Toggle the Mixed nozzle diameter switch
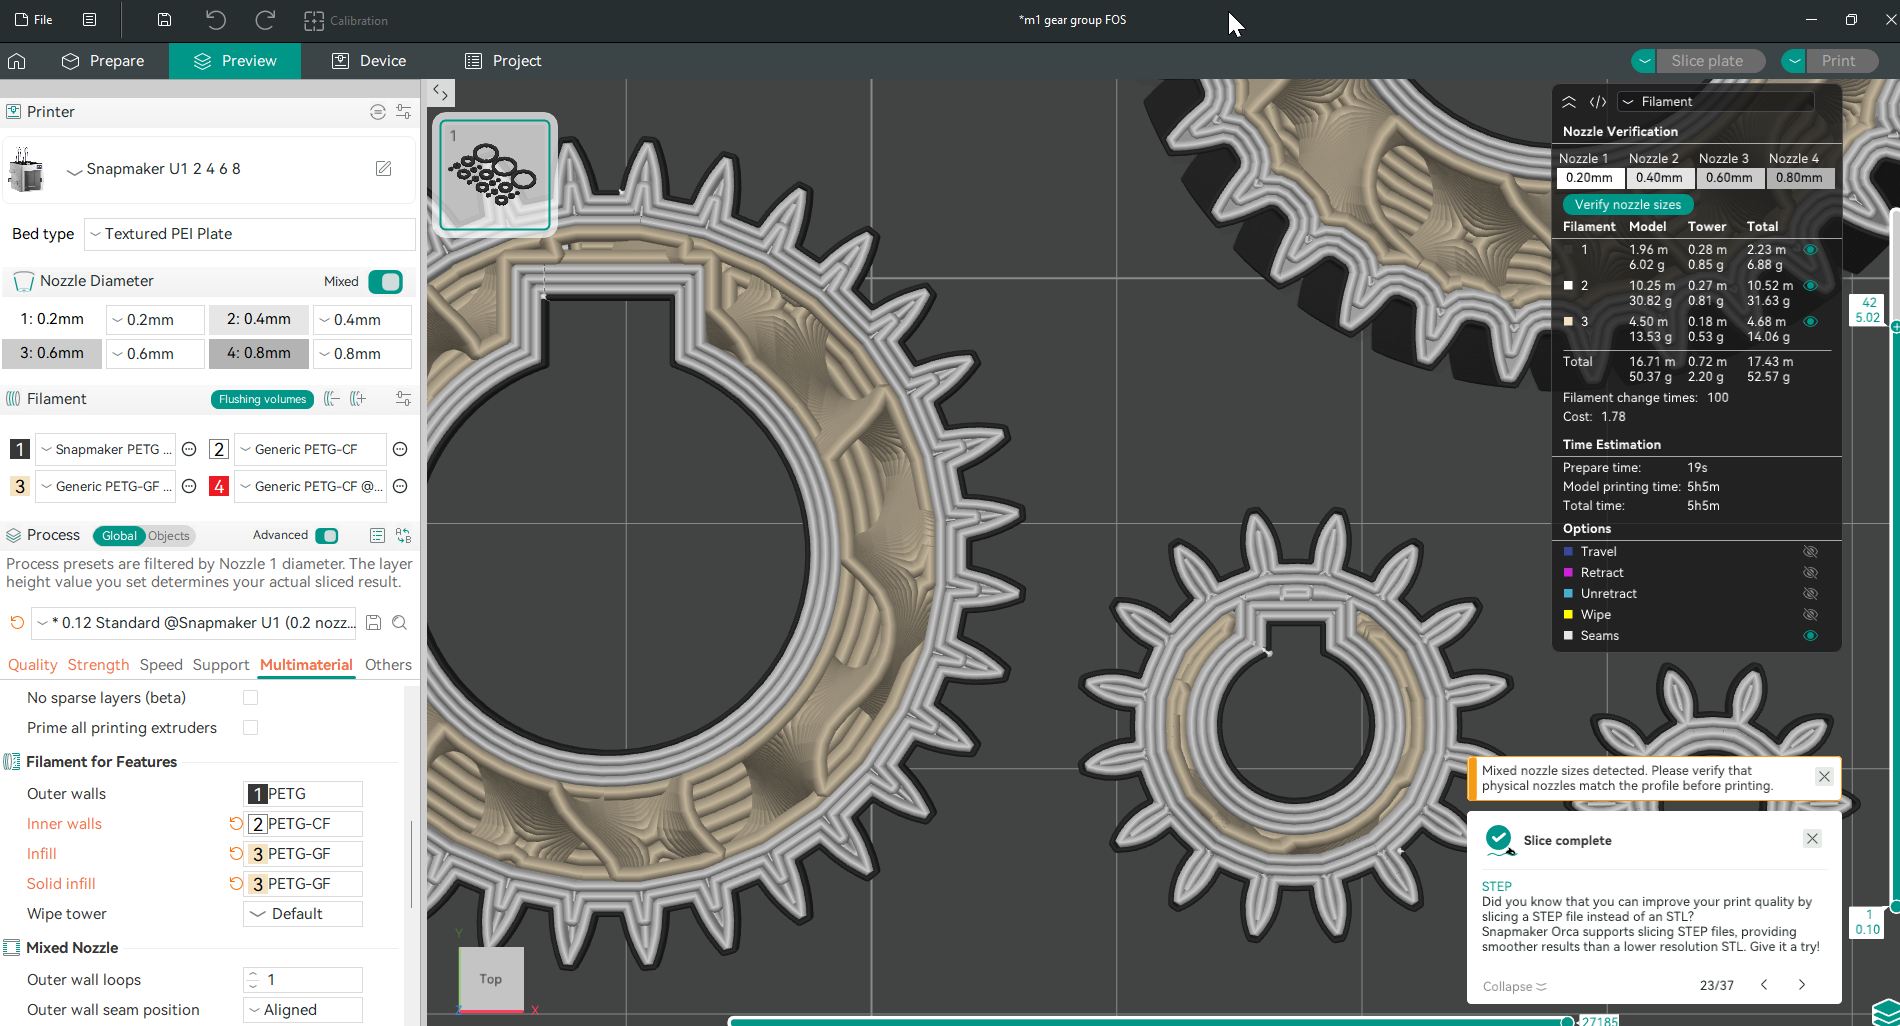The width and height of the screenshot is (1900, 1026). point(385,282)
